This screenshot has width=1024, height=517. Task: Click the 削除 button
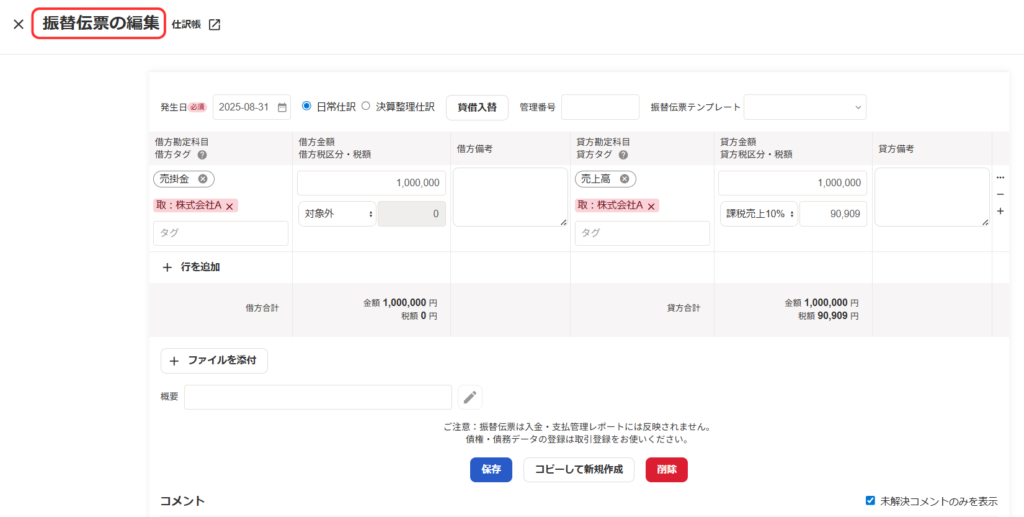pos(666,470)
